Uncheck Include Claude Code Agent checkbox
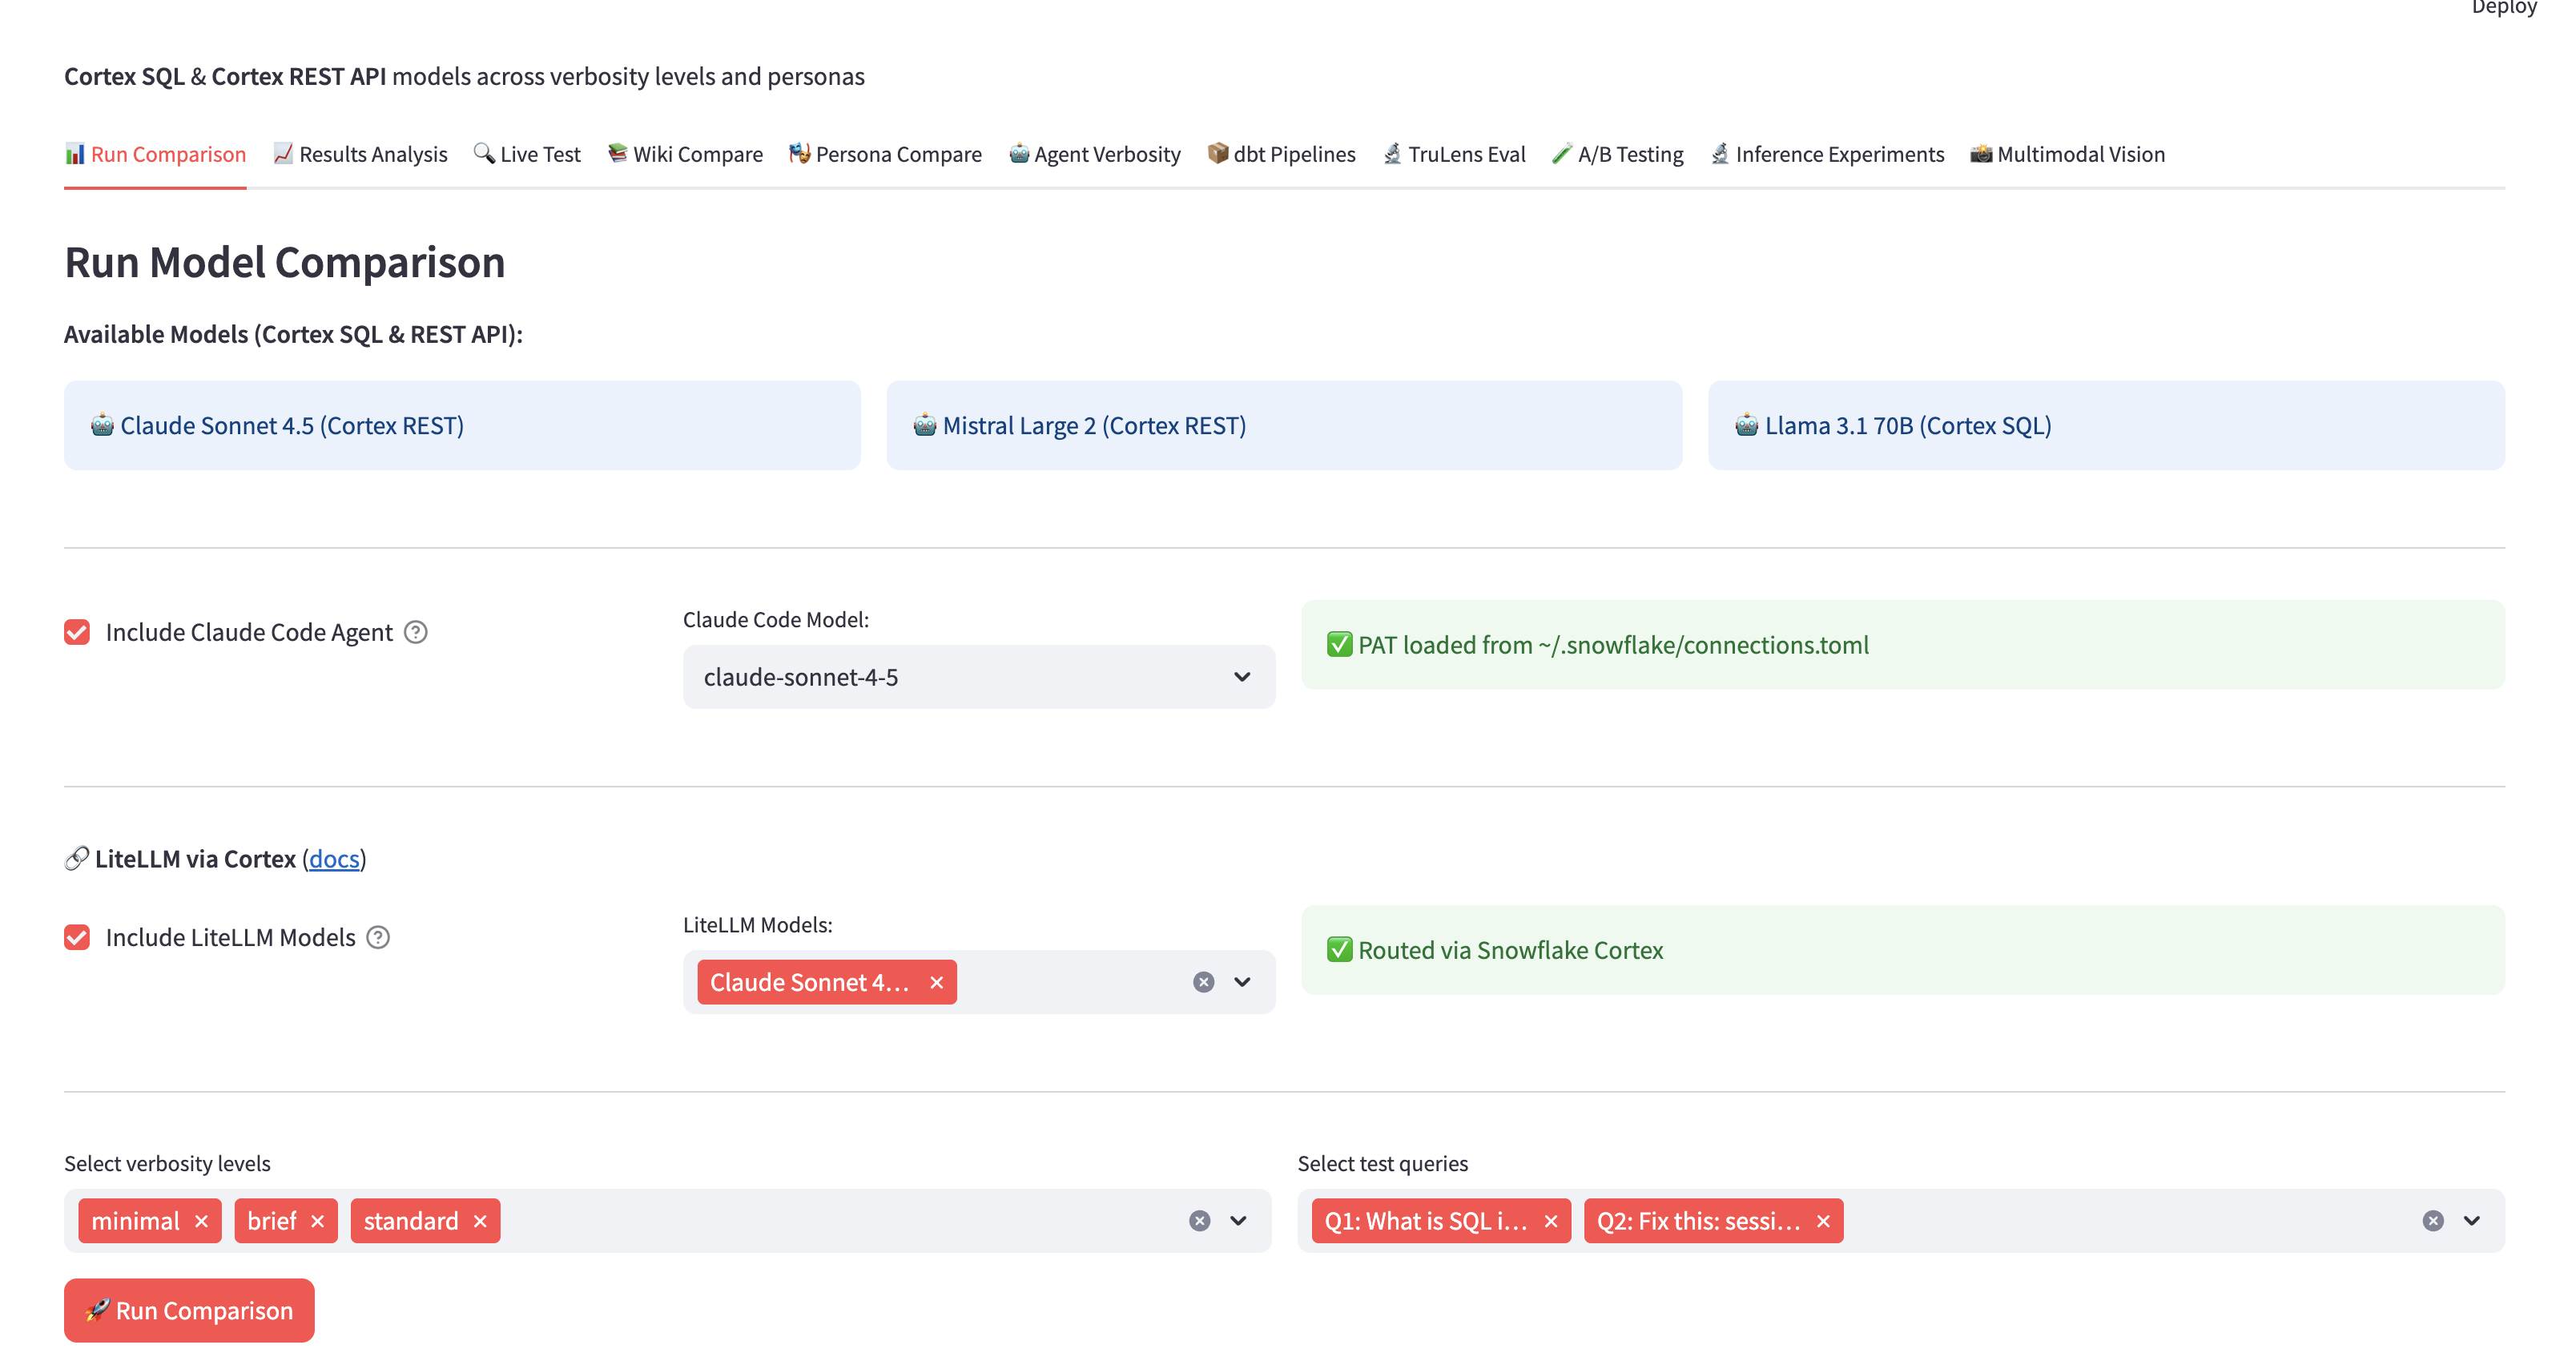This screenshot has width=2576, height=1369. pyautogui.click(x=77, y=632)
